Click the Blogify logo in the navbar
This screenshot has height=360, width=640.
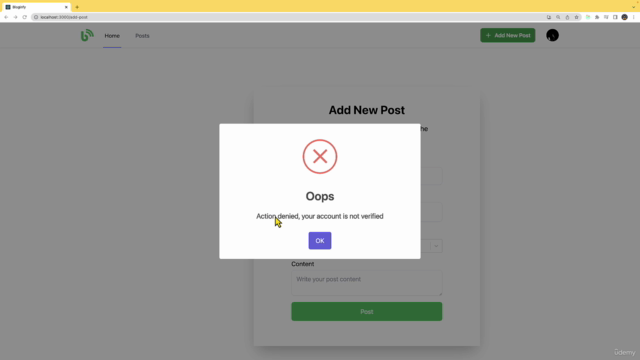point(87,36)
